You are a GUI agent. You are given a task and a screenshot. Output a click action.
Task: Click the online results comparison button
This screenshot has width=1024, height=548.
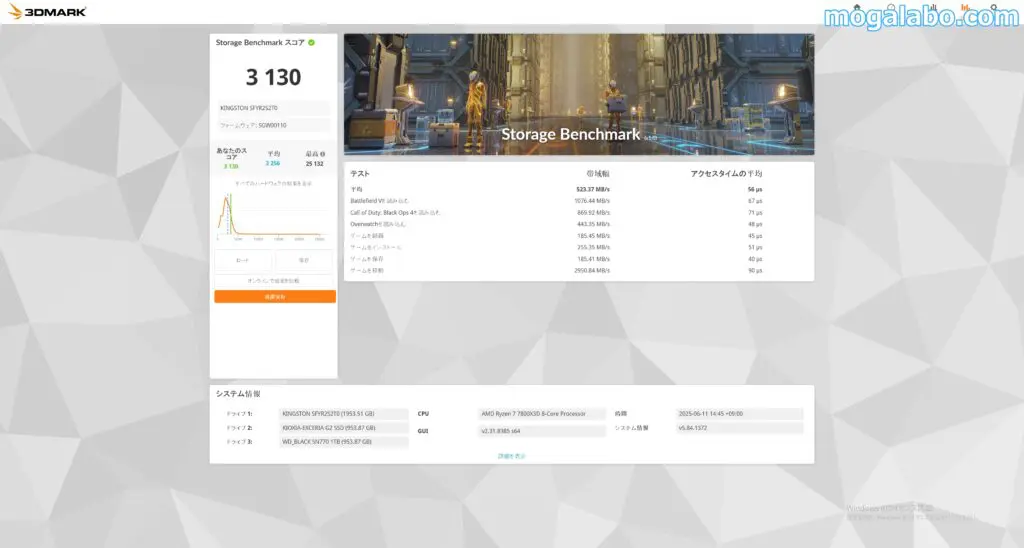[x=275, y=281]
